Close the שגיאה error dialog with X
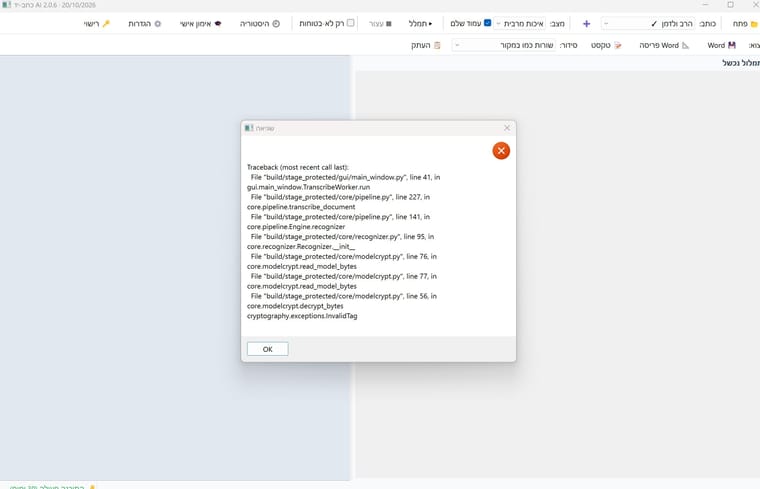Screen dimensions: 760x489 click(507, 128)
